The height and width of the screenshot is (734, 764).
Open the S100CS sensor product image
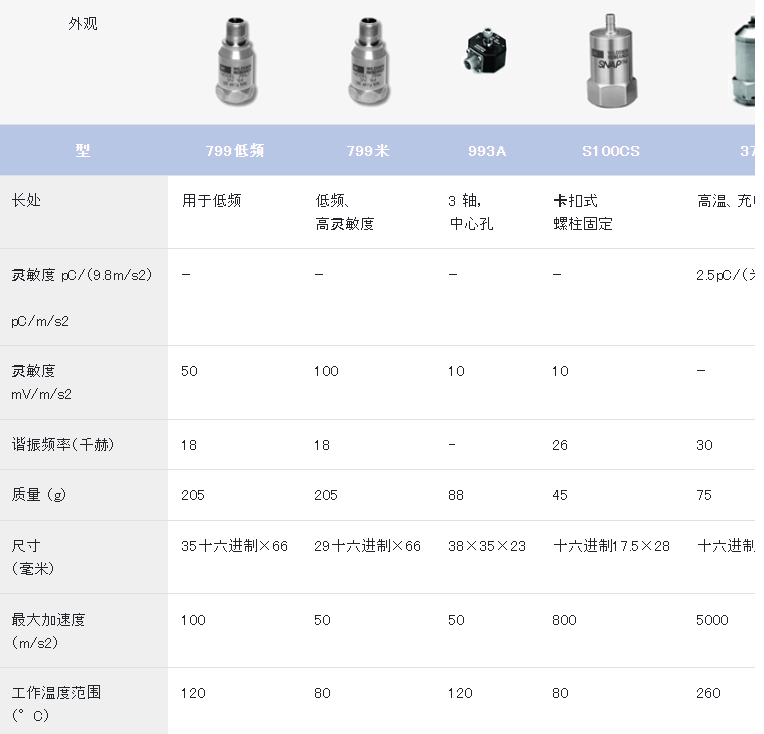point(611,62)
